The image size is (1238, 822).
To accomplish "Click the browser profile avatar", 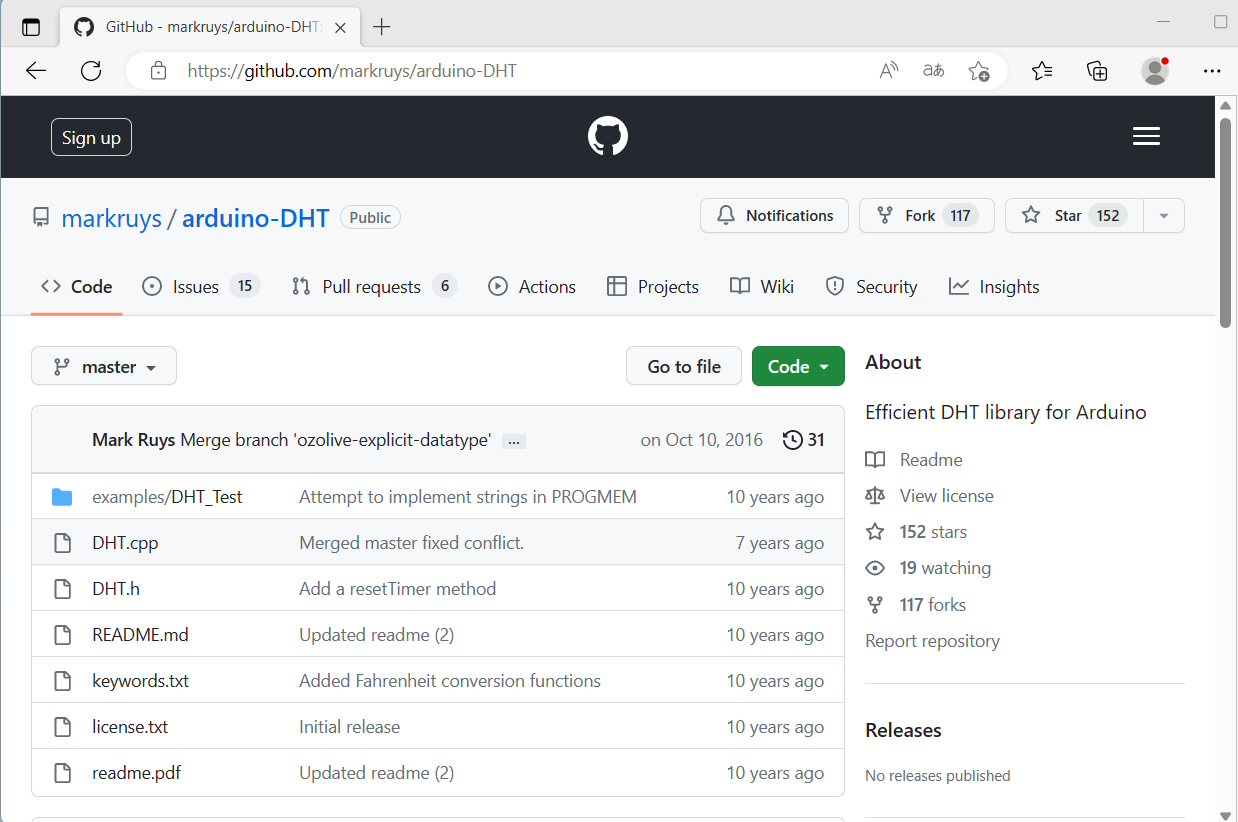I will pyautogui.click(x=1155, y=71).
